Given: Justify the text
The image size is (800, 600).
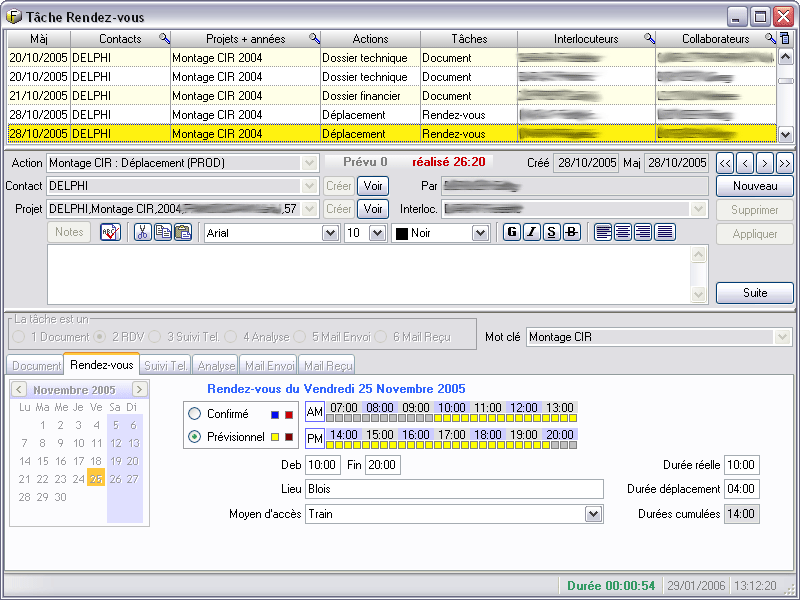Looking at the screenshot, I should coord(665,233).
